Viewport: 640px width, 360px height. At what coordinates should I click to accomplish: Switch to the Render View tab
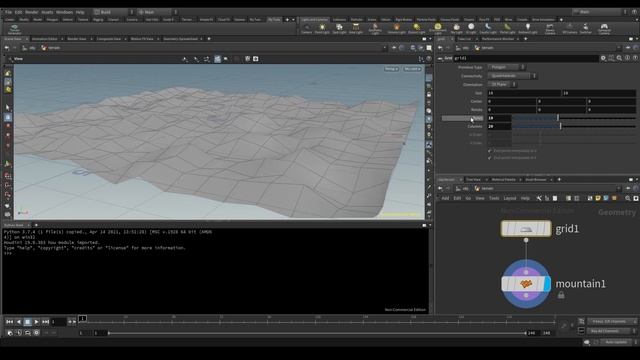coord(77,39)
